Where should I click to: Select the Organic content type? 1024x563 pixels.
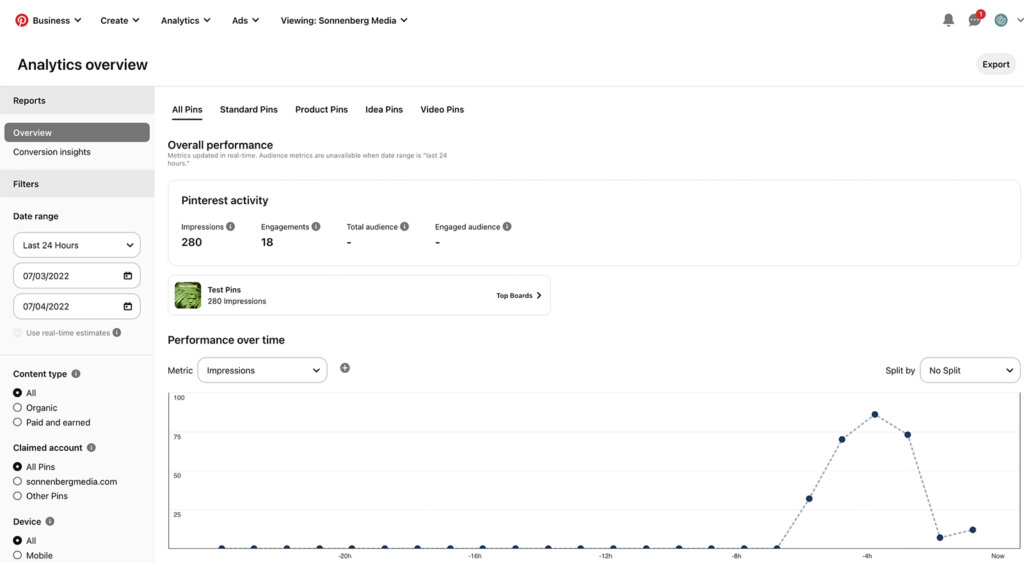(x=18, y=408)
